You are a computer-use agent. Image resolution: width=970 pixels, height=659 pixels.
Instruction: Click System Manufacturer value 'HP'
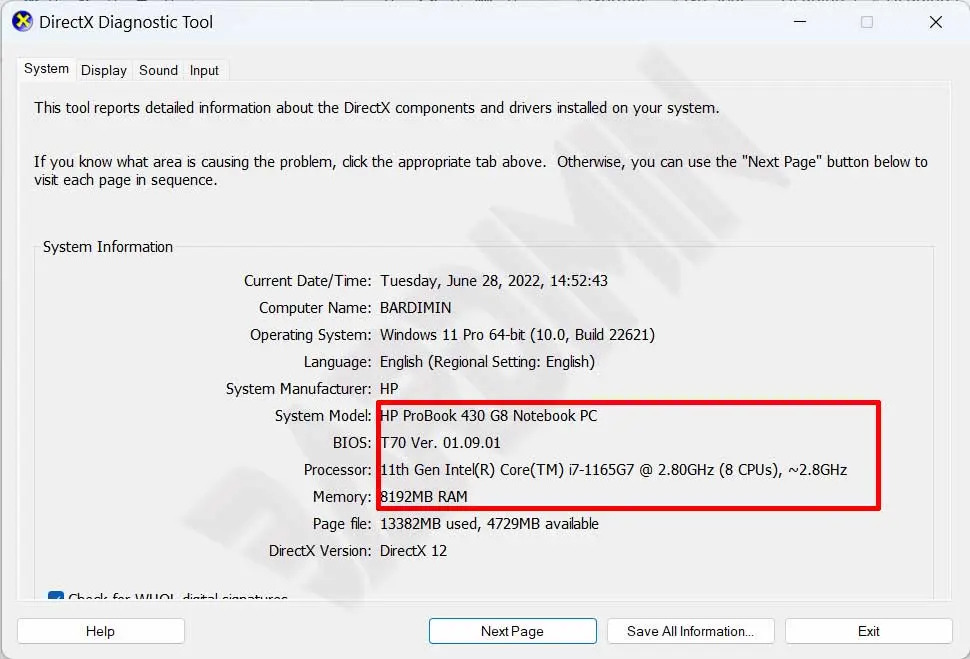coord(389,389)
